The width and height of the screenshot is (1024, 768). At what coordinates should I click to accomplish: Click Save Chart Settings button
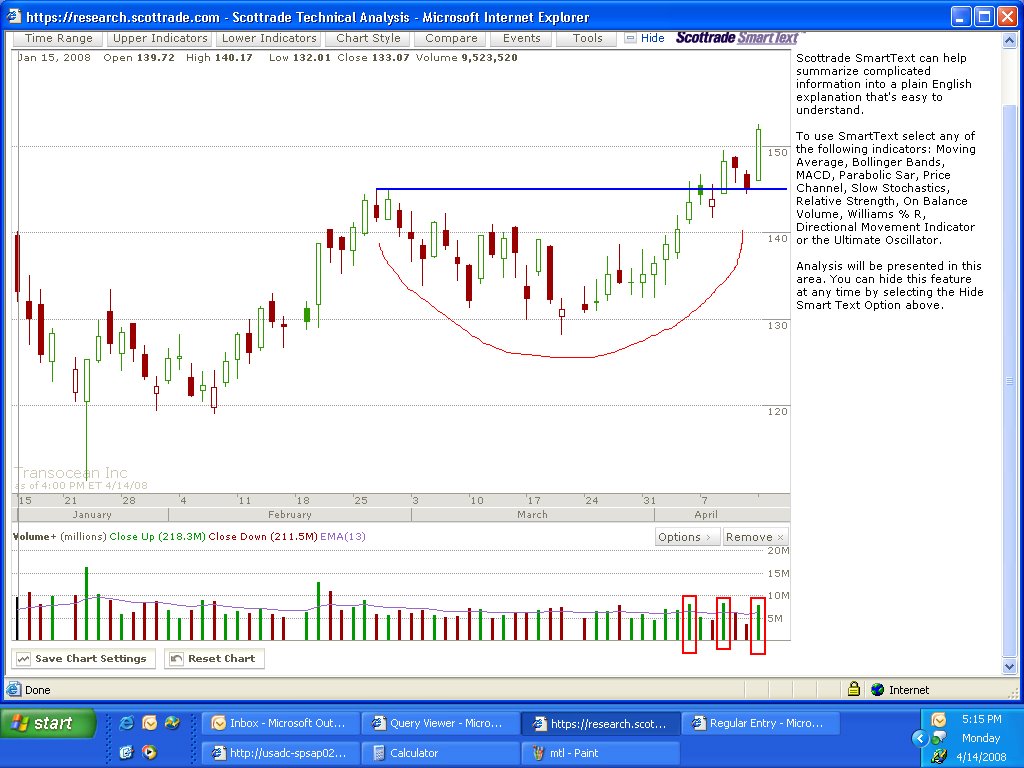(x=84, y=658)
